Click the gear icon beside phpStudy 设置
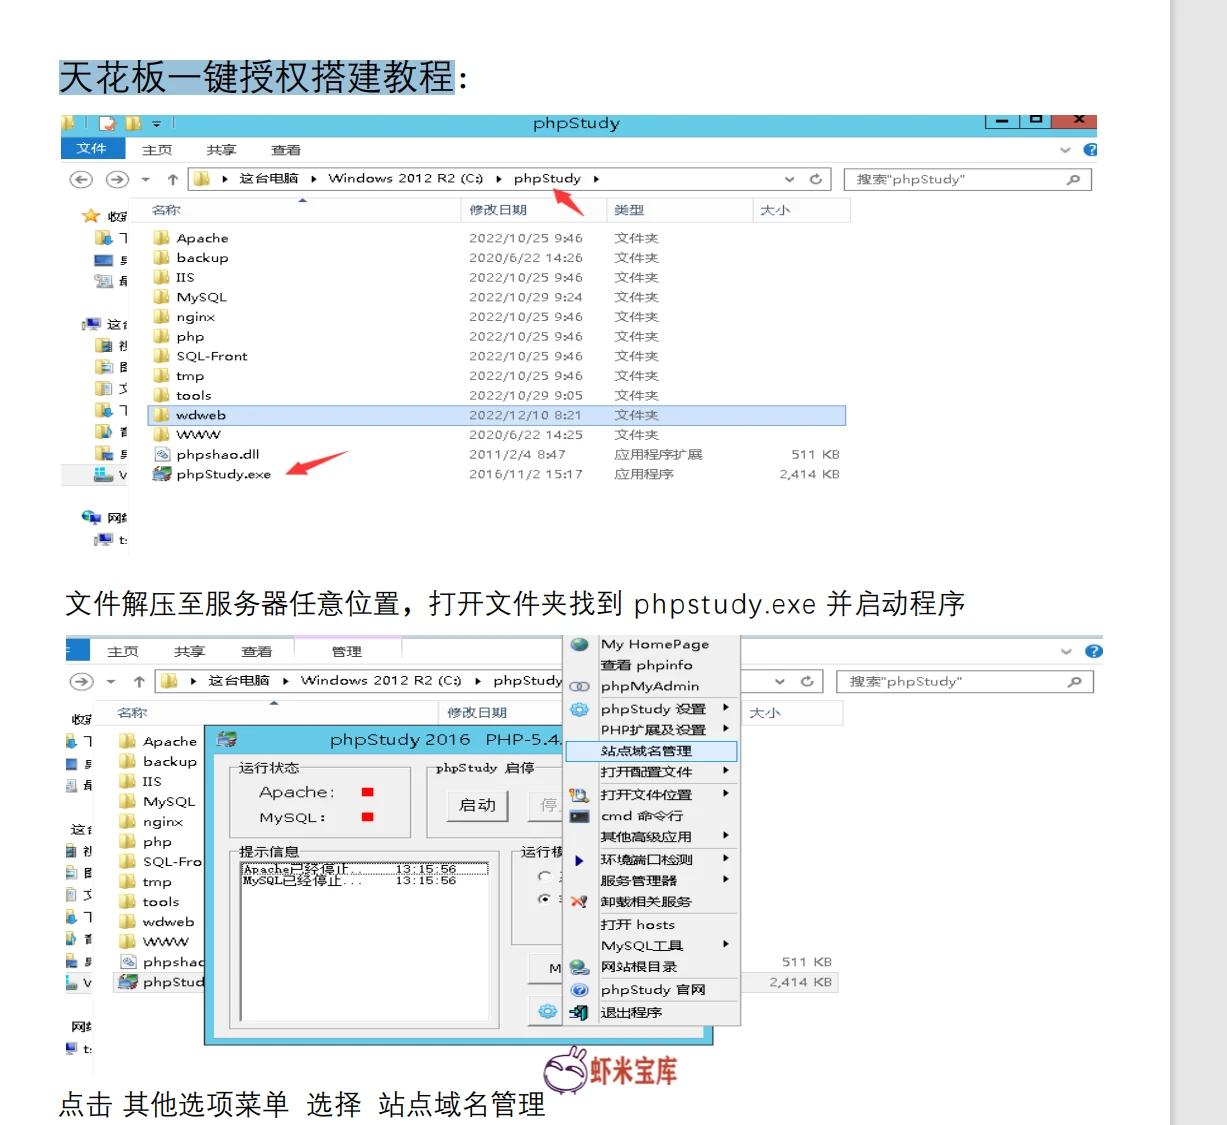This screenshot has height=1125, width=1227. tap(579, 709)
